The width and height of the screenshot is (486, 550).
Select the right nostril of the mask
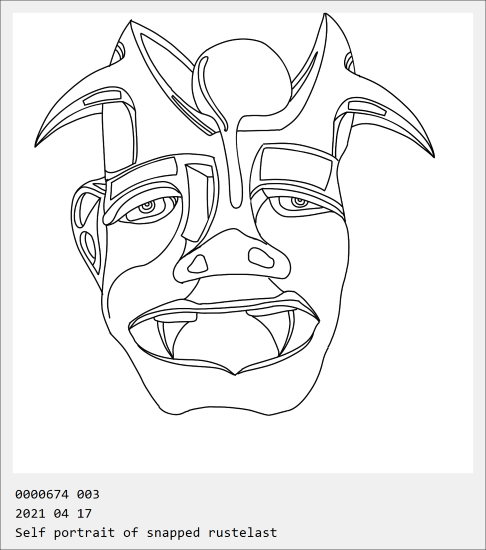[x=261, y=257]
